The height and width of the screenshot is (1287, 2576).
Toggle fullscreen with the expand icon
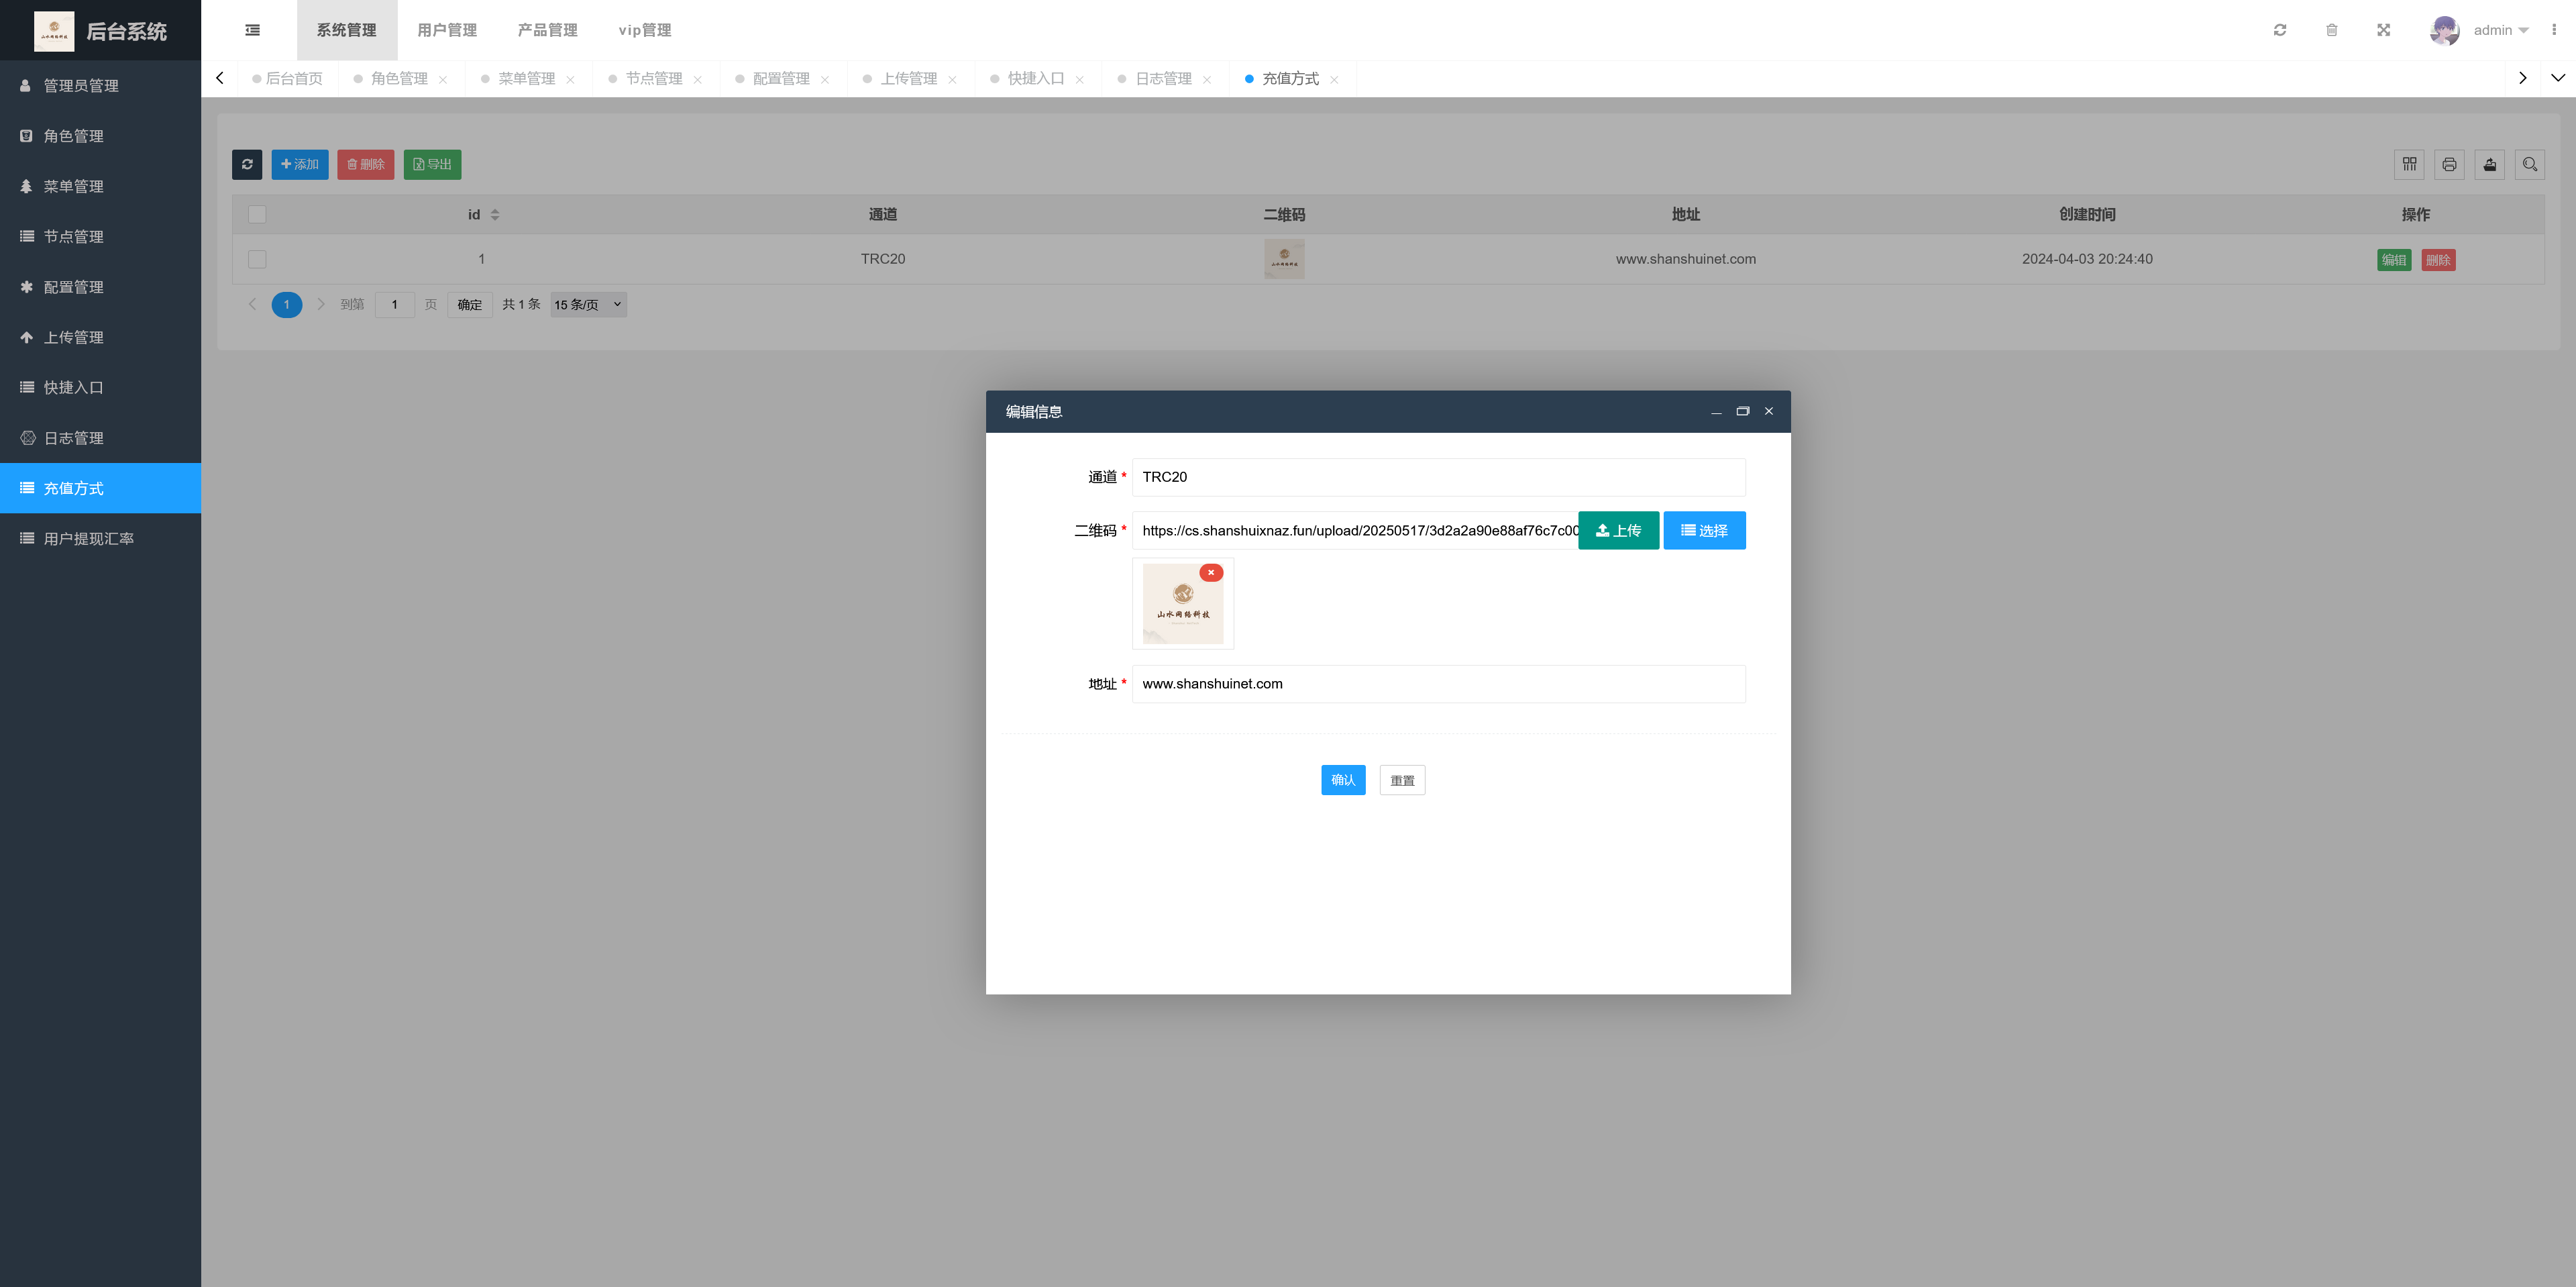pos(2383,30)
